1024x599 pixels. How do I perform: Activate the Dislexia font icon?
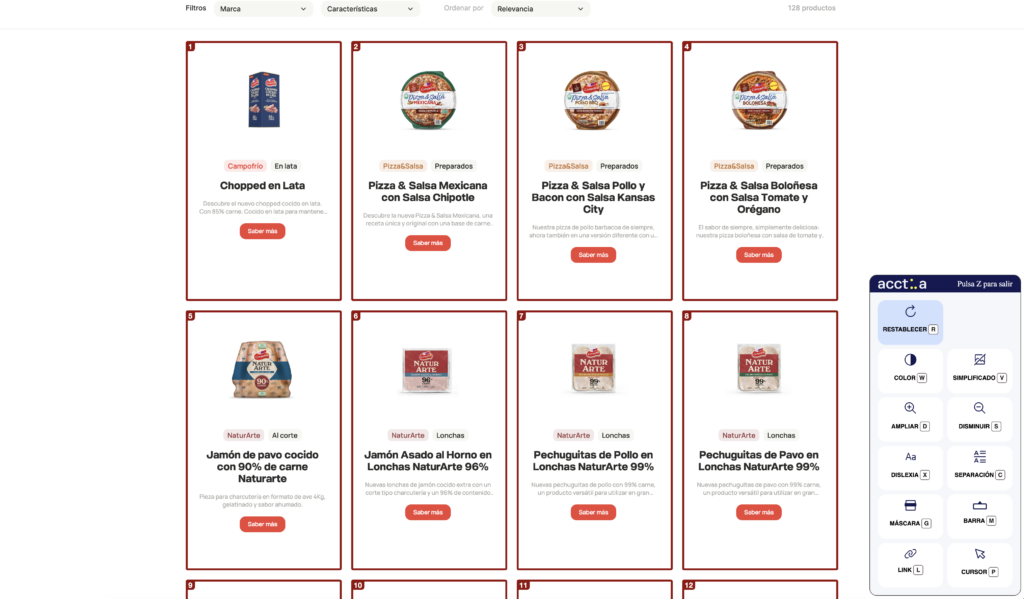910,457
